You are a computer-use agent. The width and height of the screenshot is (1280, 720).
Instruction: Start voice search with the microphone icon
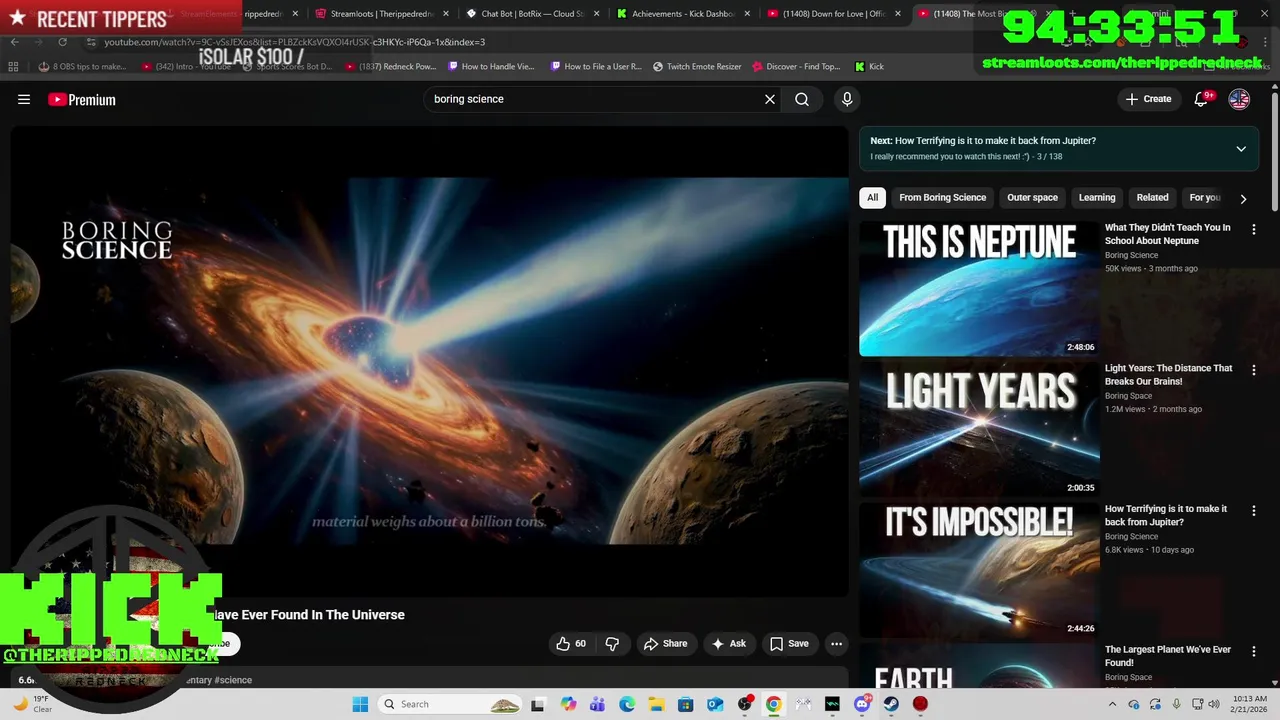pyautogui.click(x=847, y=99)
